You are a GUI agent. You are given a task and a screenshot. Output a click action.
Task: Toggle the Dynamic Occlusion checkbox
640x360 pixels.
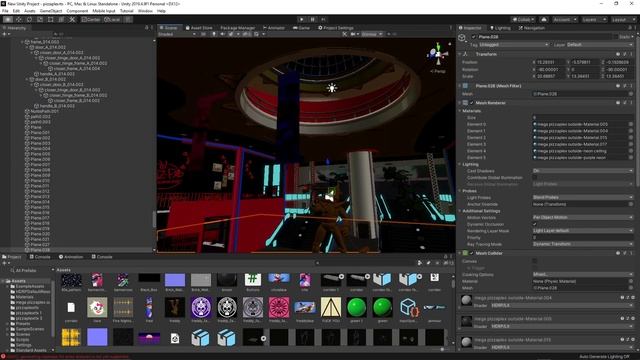point(535,224)
